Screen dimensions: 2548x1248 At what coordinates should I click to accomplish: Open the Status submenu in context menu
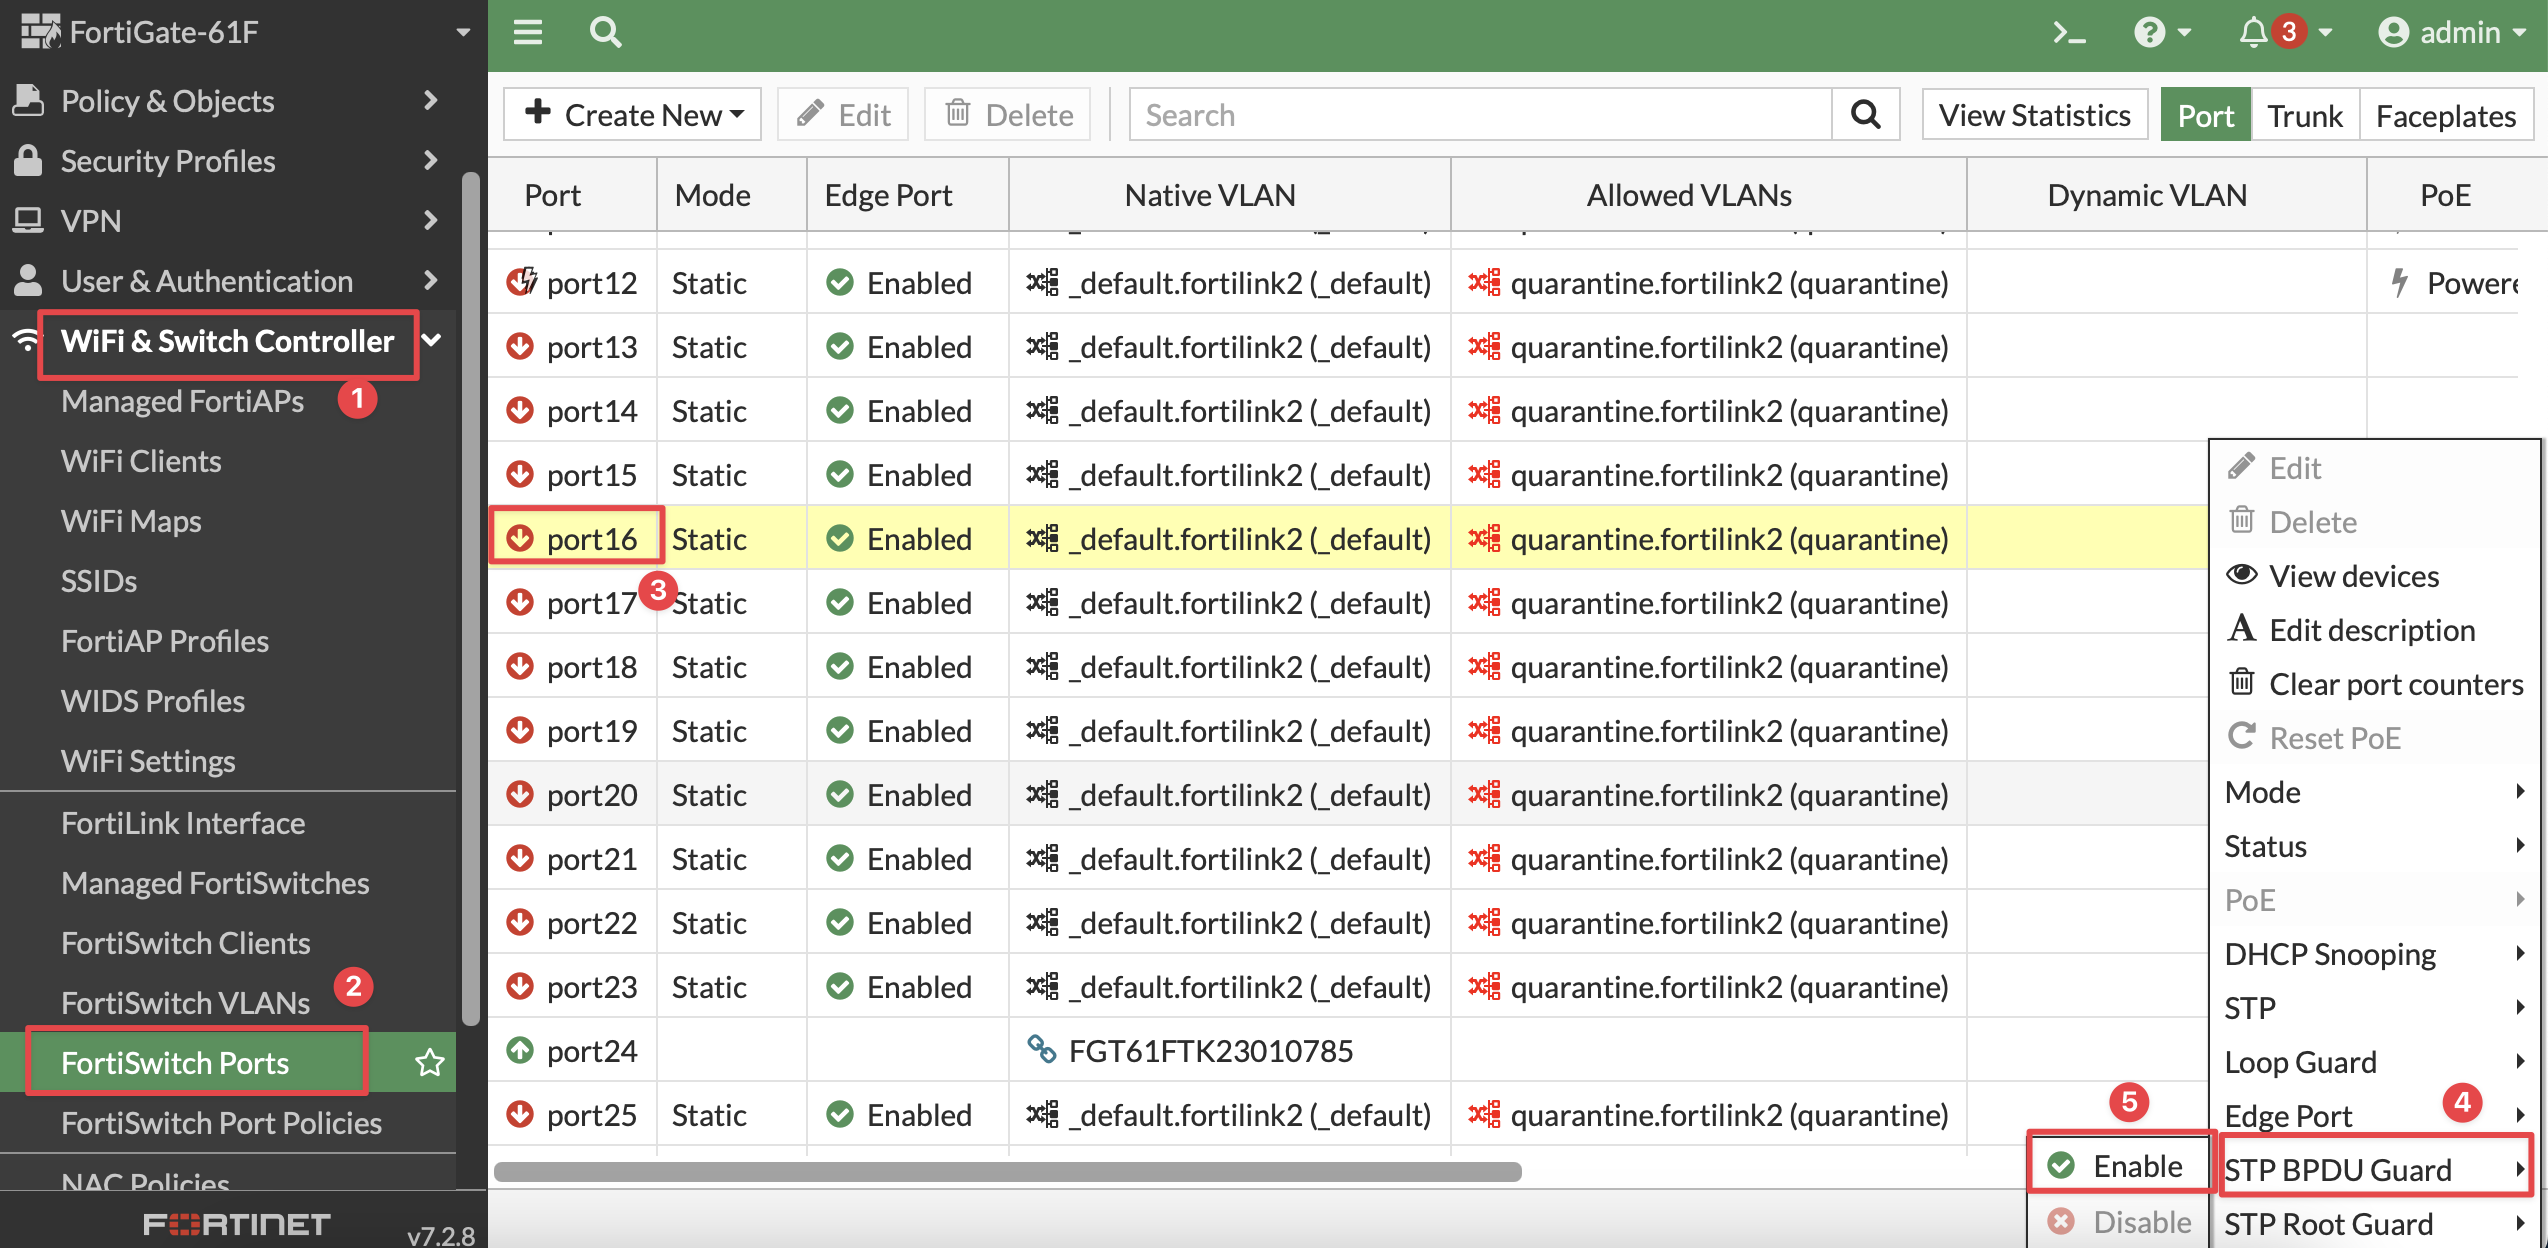[2374, 846]
